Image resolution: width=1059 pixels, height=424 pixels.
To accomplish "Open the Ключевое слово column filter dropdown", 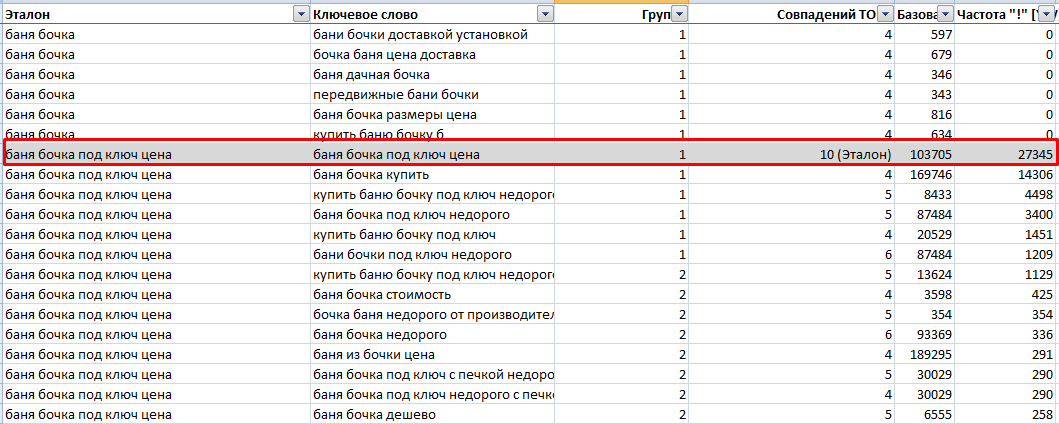I will point(543,15).
